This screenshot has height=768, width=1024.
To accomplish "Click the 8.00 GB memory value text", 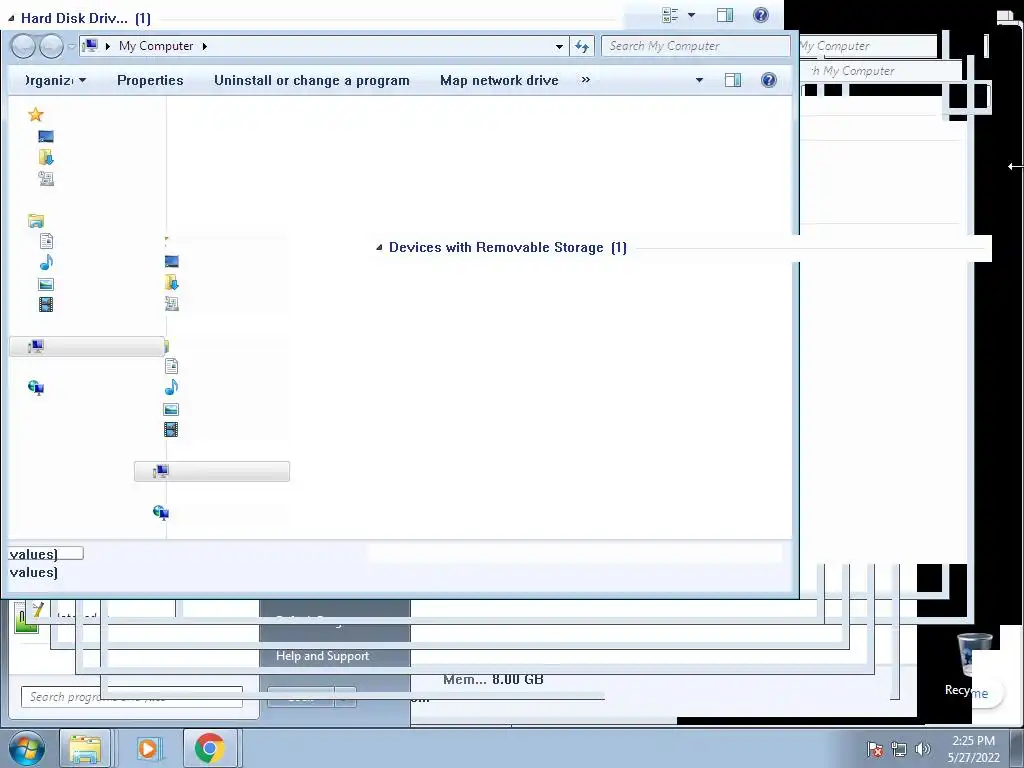I will pos(518,679).
